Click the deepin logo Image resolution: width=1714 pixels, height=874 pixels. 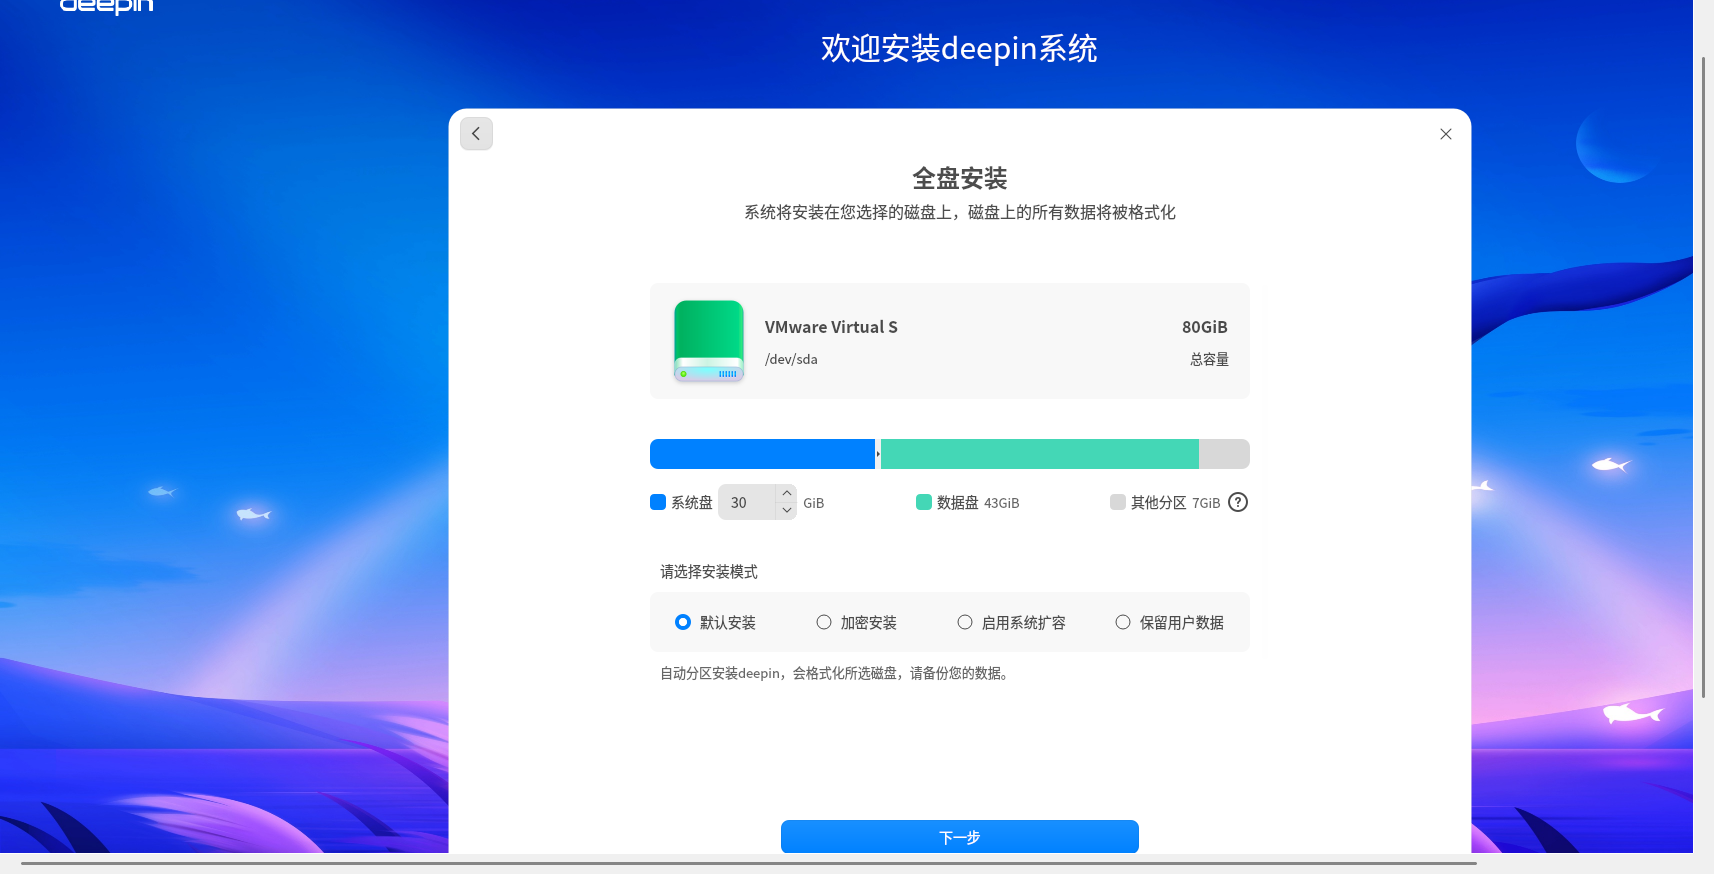coord(106,7)
